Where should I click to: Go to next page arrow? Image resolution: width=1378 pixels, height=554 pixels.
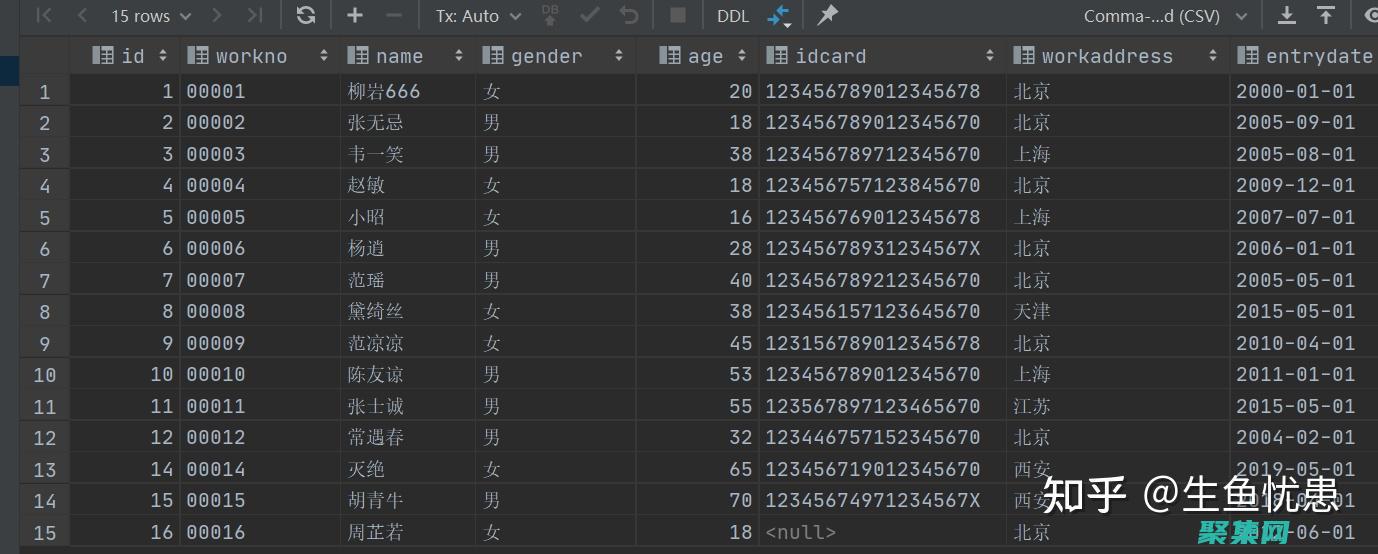[x=218, y=16]
